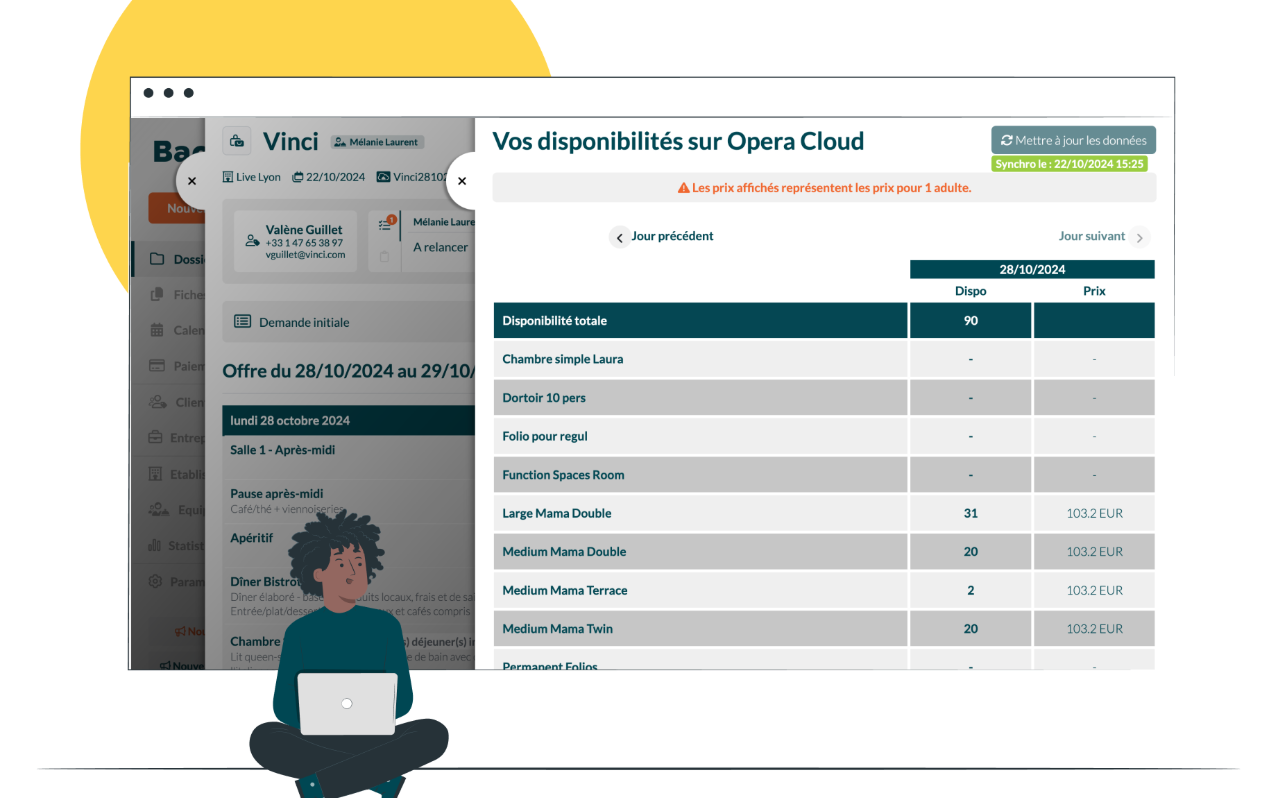The image size is (1278, 798).
Task: Open Clients icon in sidebar
Action: (158, 402)
